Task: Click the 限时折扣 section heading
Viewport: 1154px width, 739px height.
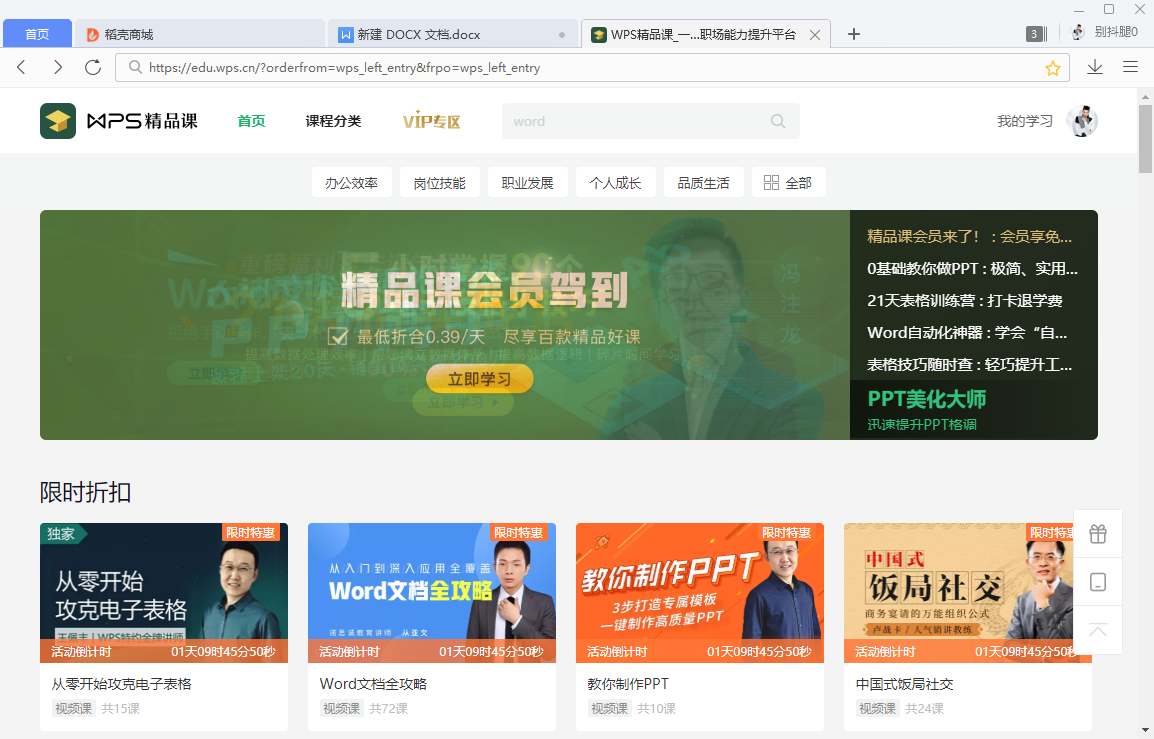Action: 85,492
